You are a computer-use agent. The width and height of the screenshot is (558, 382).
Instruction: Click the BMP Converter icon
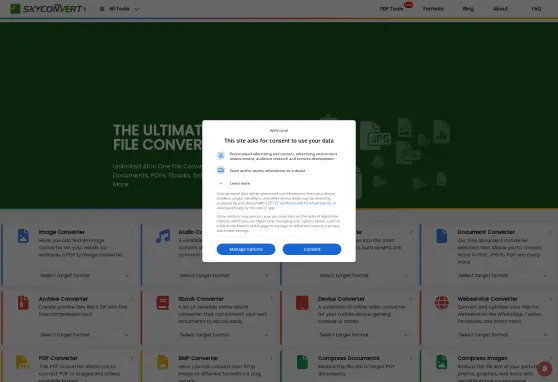click(163, 362)
